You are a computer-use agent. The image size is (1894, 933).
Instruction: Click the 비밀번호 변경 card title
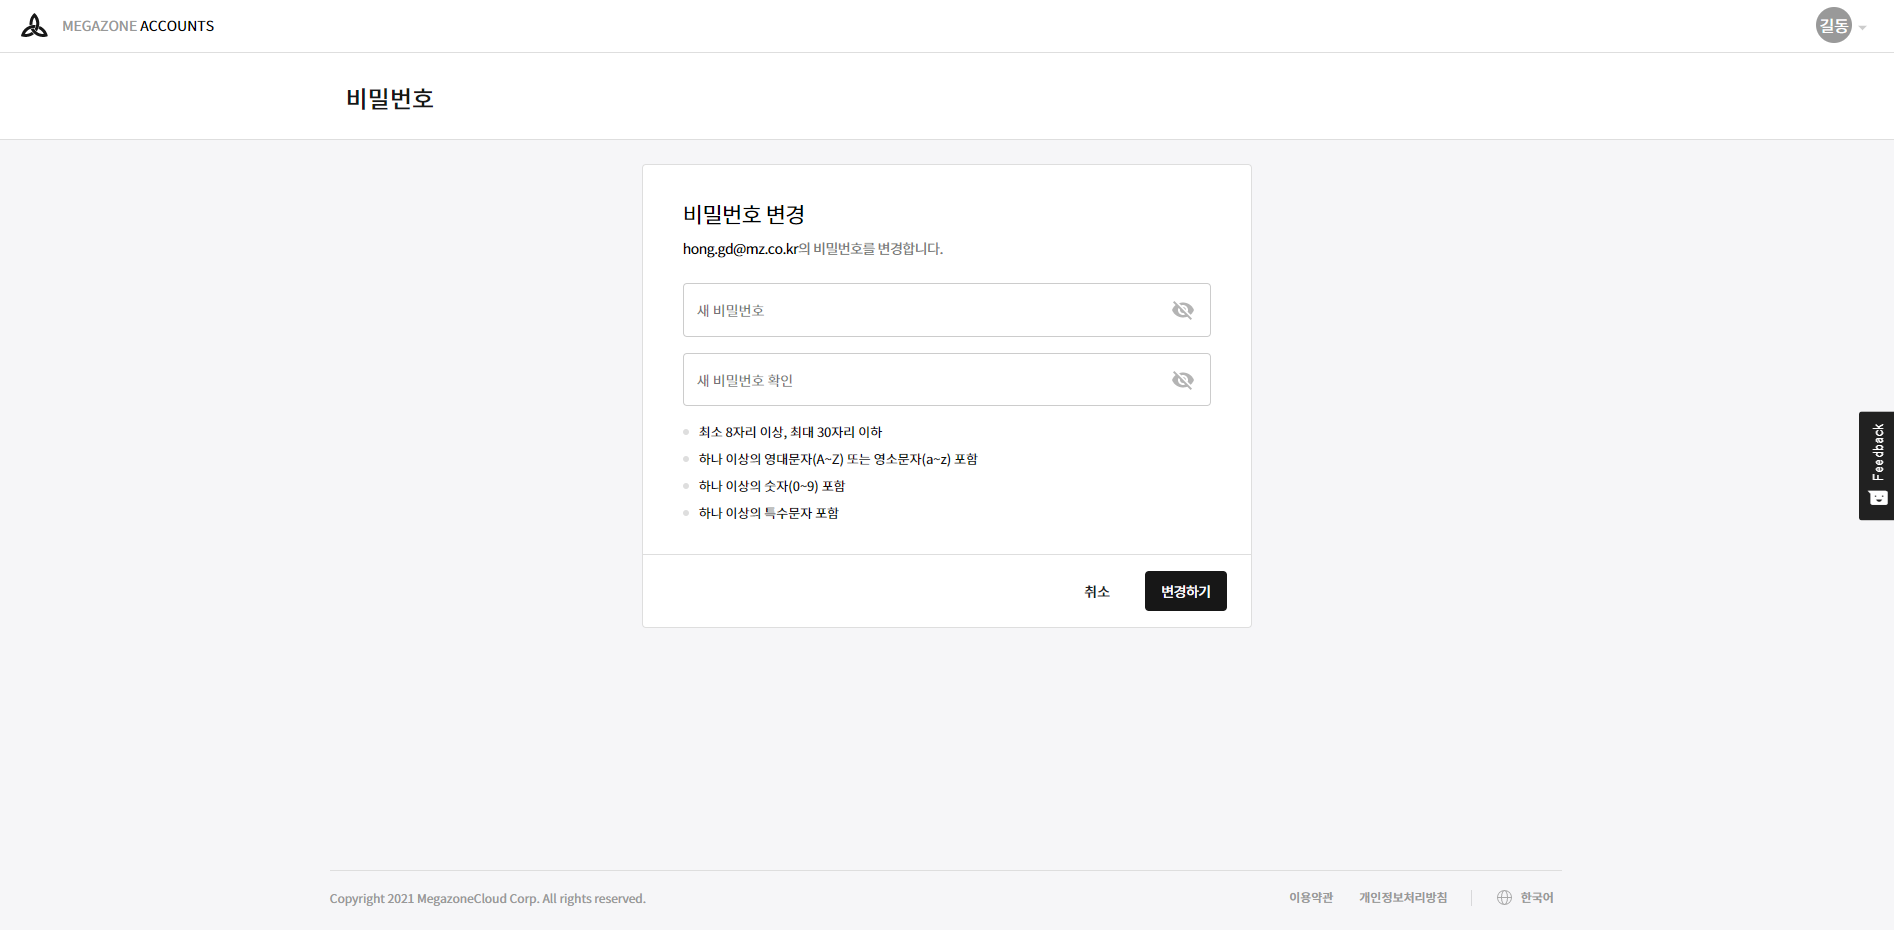(744, 214)
